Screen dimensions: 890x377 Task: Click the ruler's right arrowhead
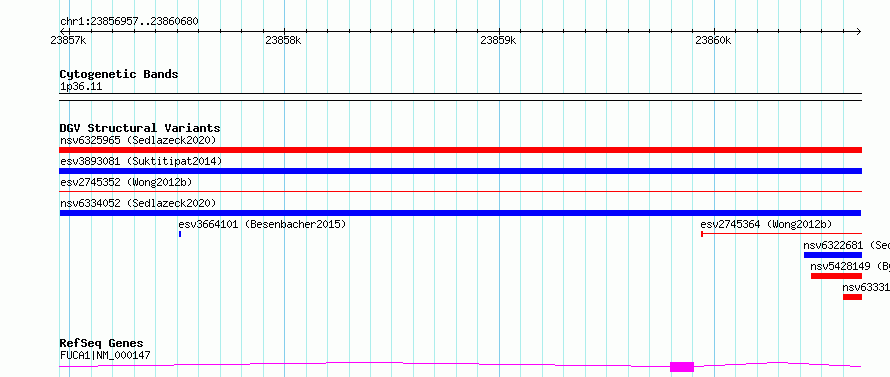[859, 31]
